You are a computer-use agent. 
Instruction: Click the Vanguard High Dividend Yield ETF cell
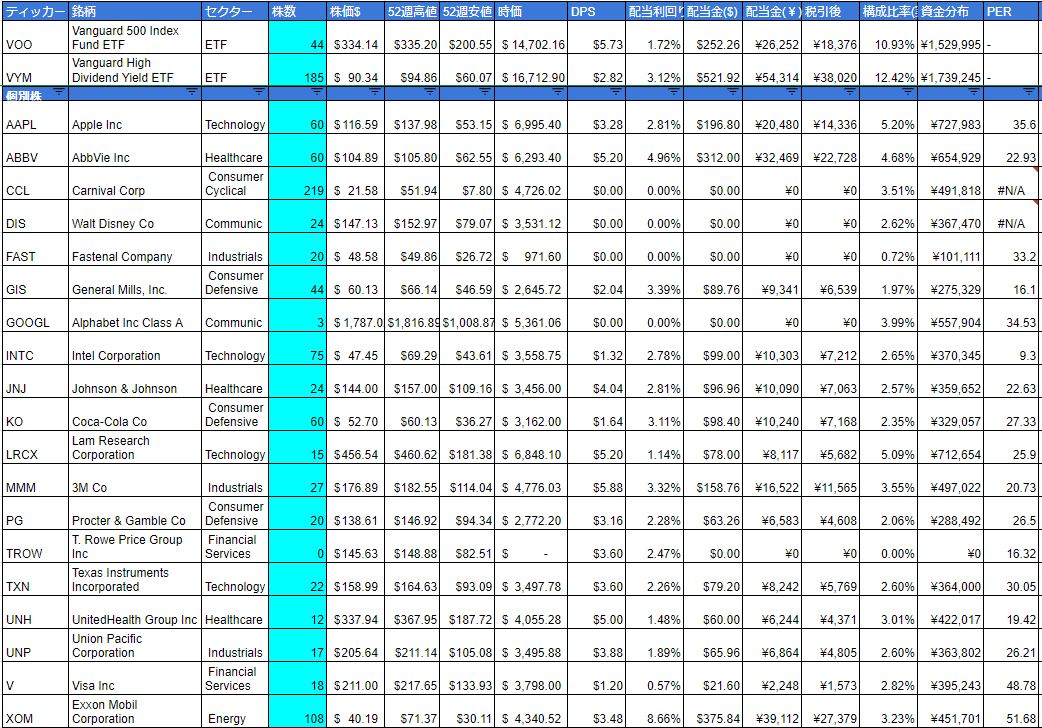click(x=135, y=70)
